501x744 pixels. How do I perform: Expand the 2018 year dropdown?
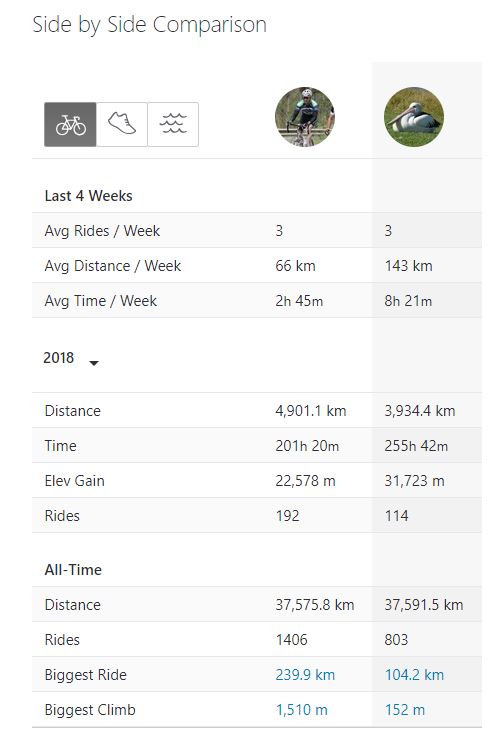pyautogui.click(x=71, y=358)
